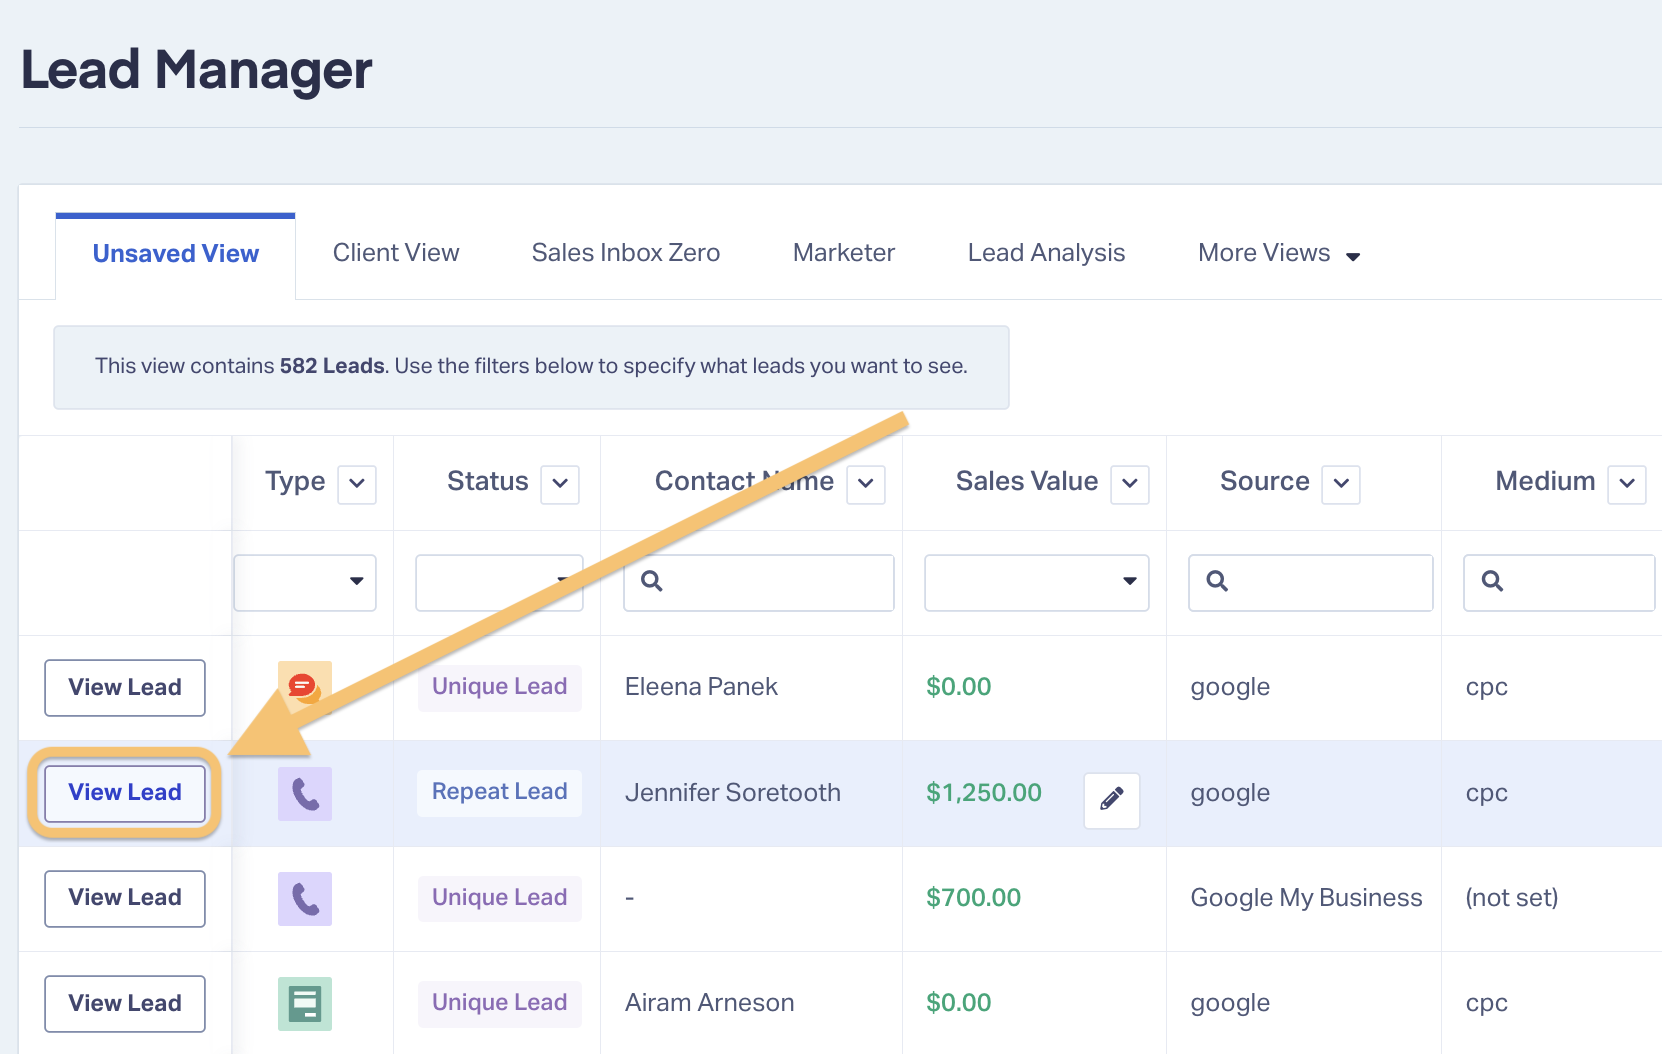Click the form icon in Airam Arneson's row
1662x1054 pixels.
coord(305,1003)
